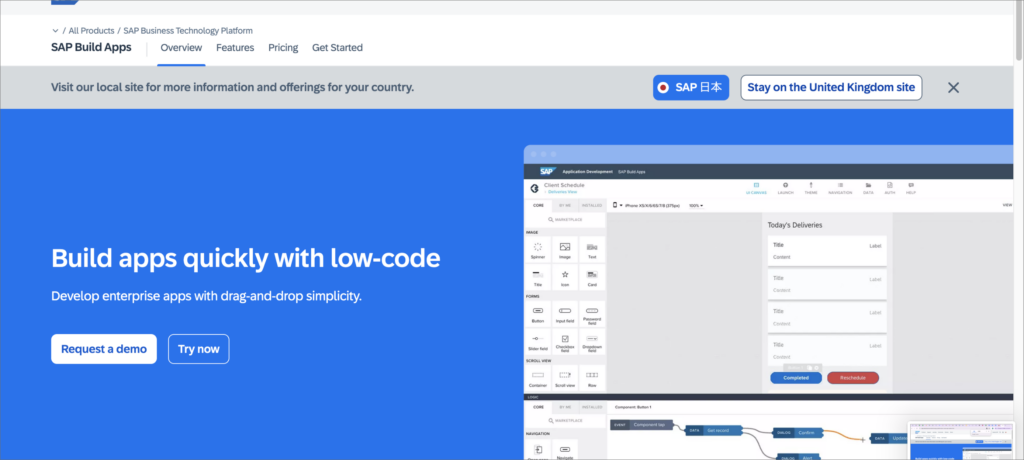
Task: Choose Stay on the United Kingdom site
Action: pos(831,87)
